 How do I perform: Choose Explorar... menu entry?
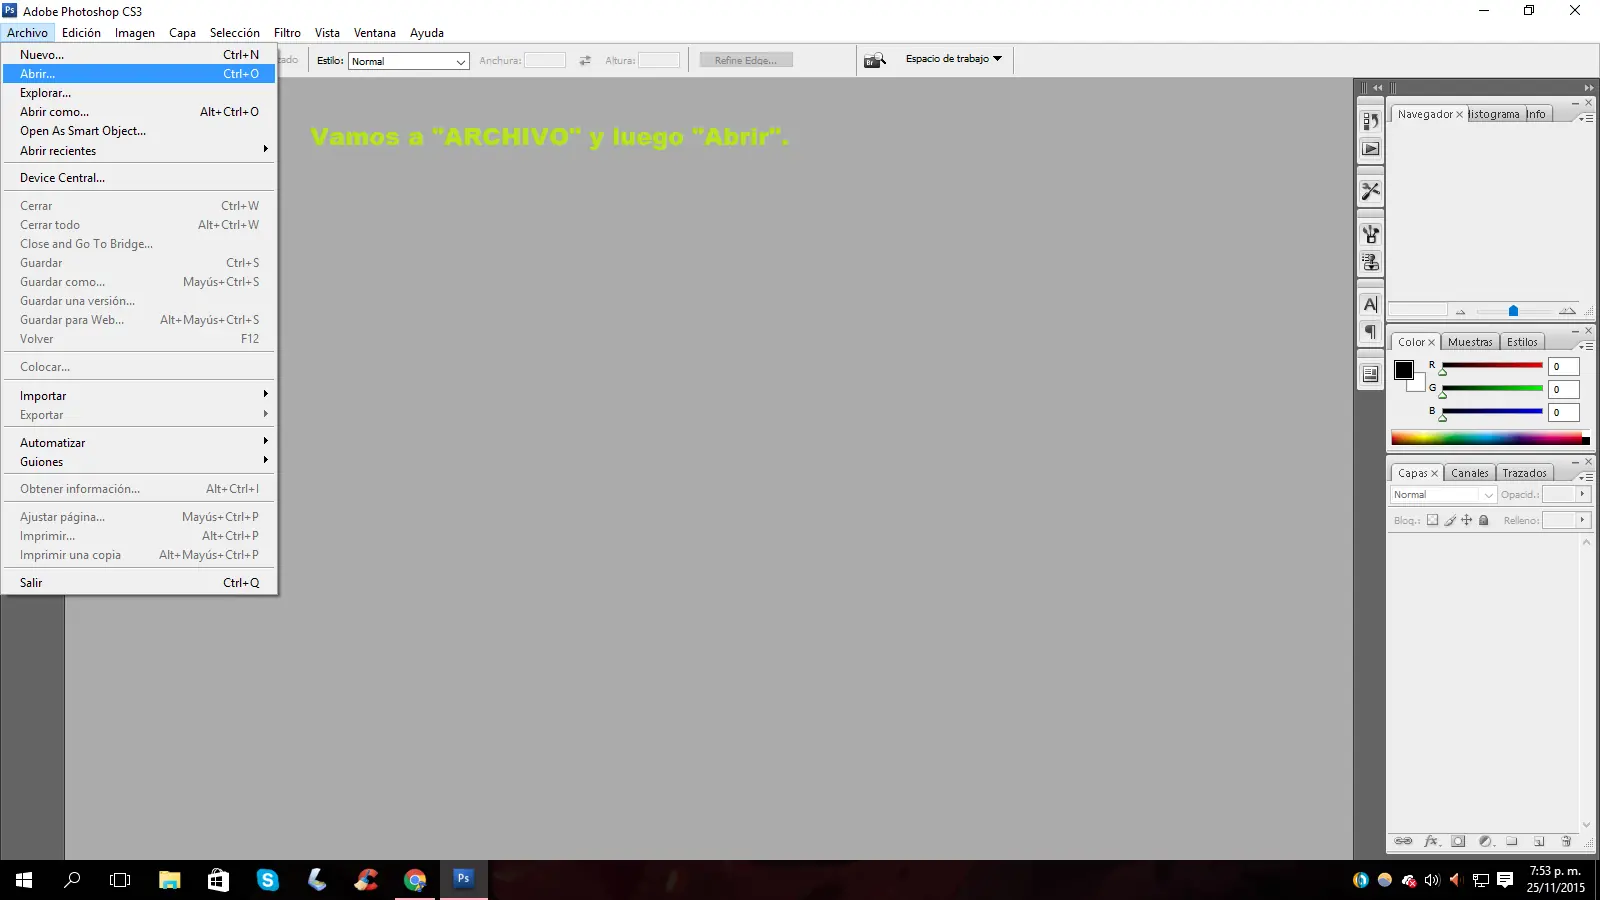click(139, 93)
